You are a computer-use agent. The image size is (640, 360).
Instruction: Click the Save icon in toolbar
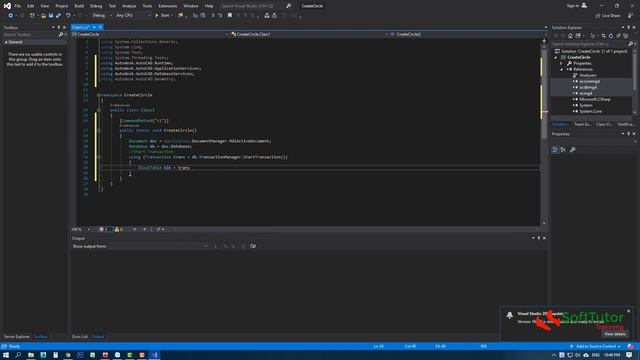point(51,16)
